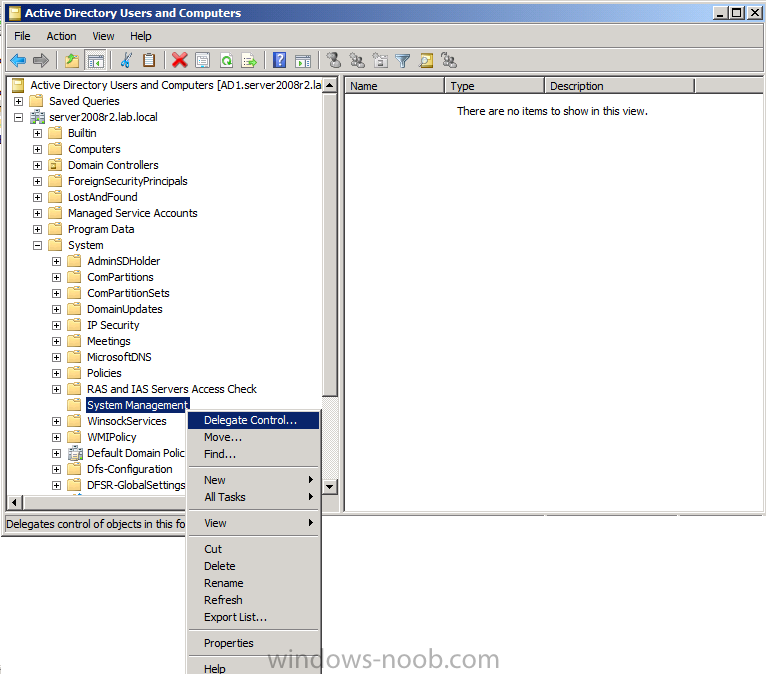Choose Move... from context menu
Screen dimensions: 766x674
pos(254,437)
